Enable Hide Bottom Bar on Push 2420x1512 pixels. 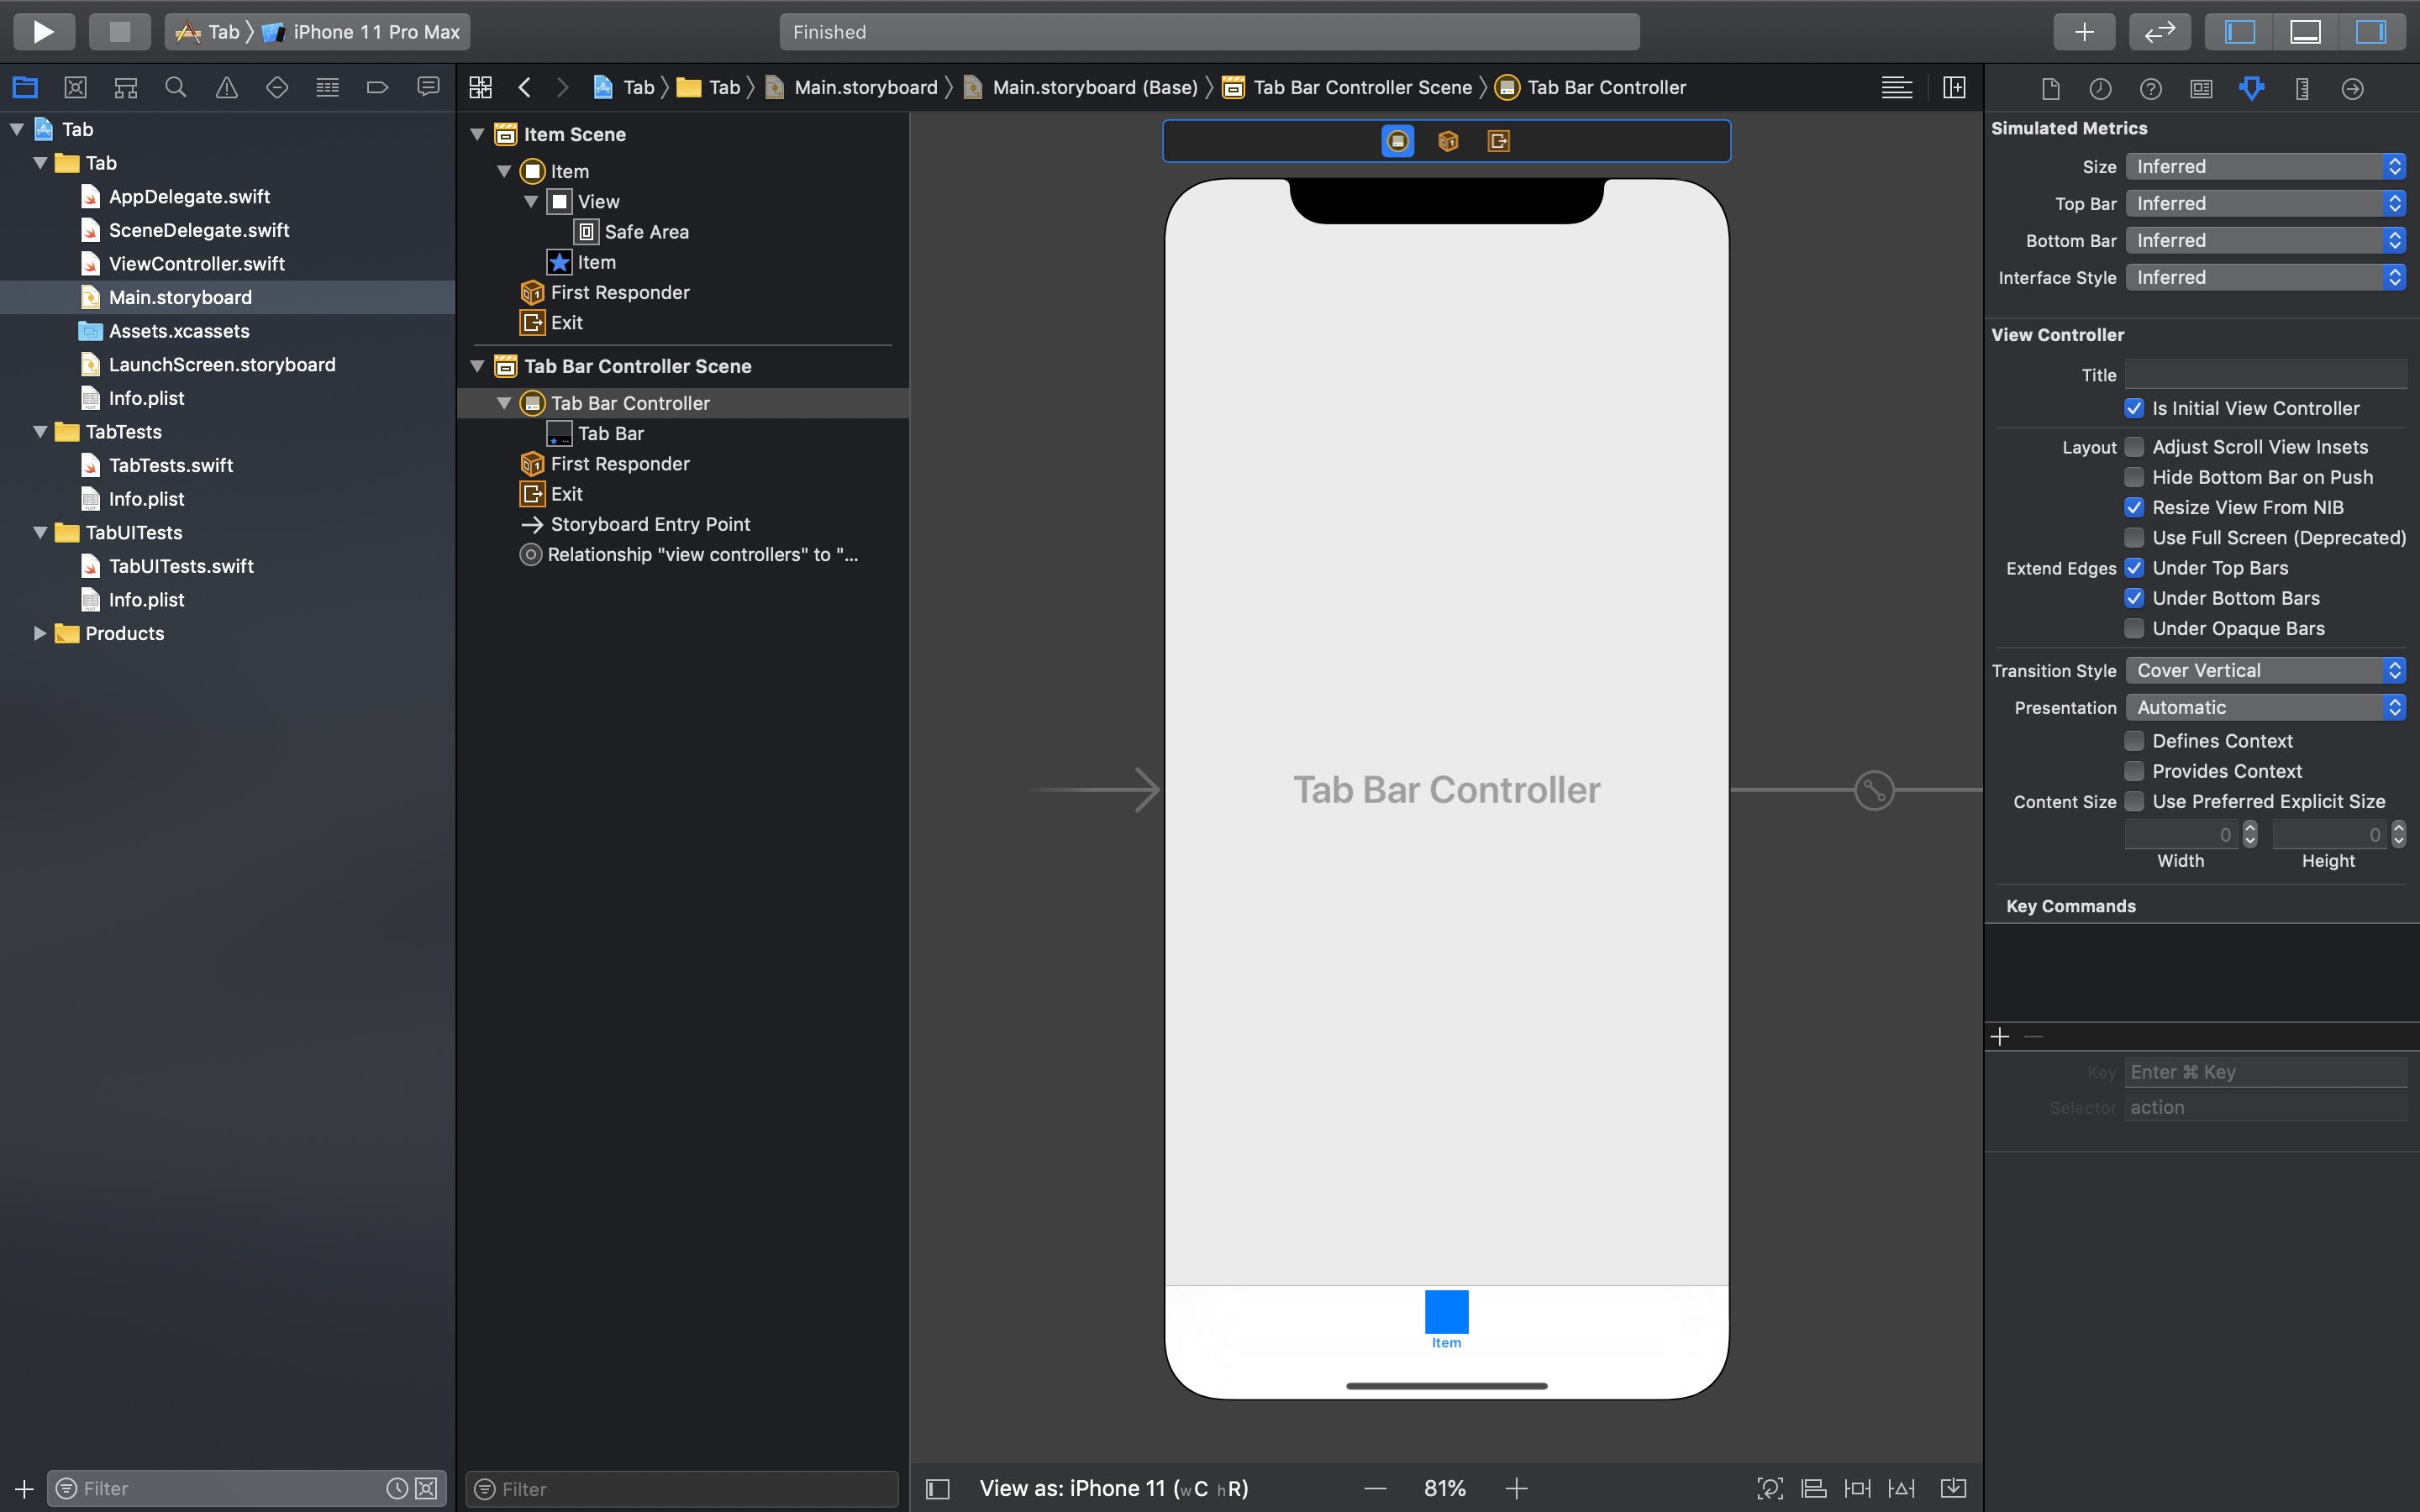pyautogui.click(x=2134, y=477)
